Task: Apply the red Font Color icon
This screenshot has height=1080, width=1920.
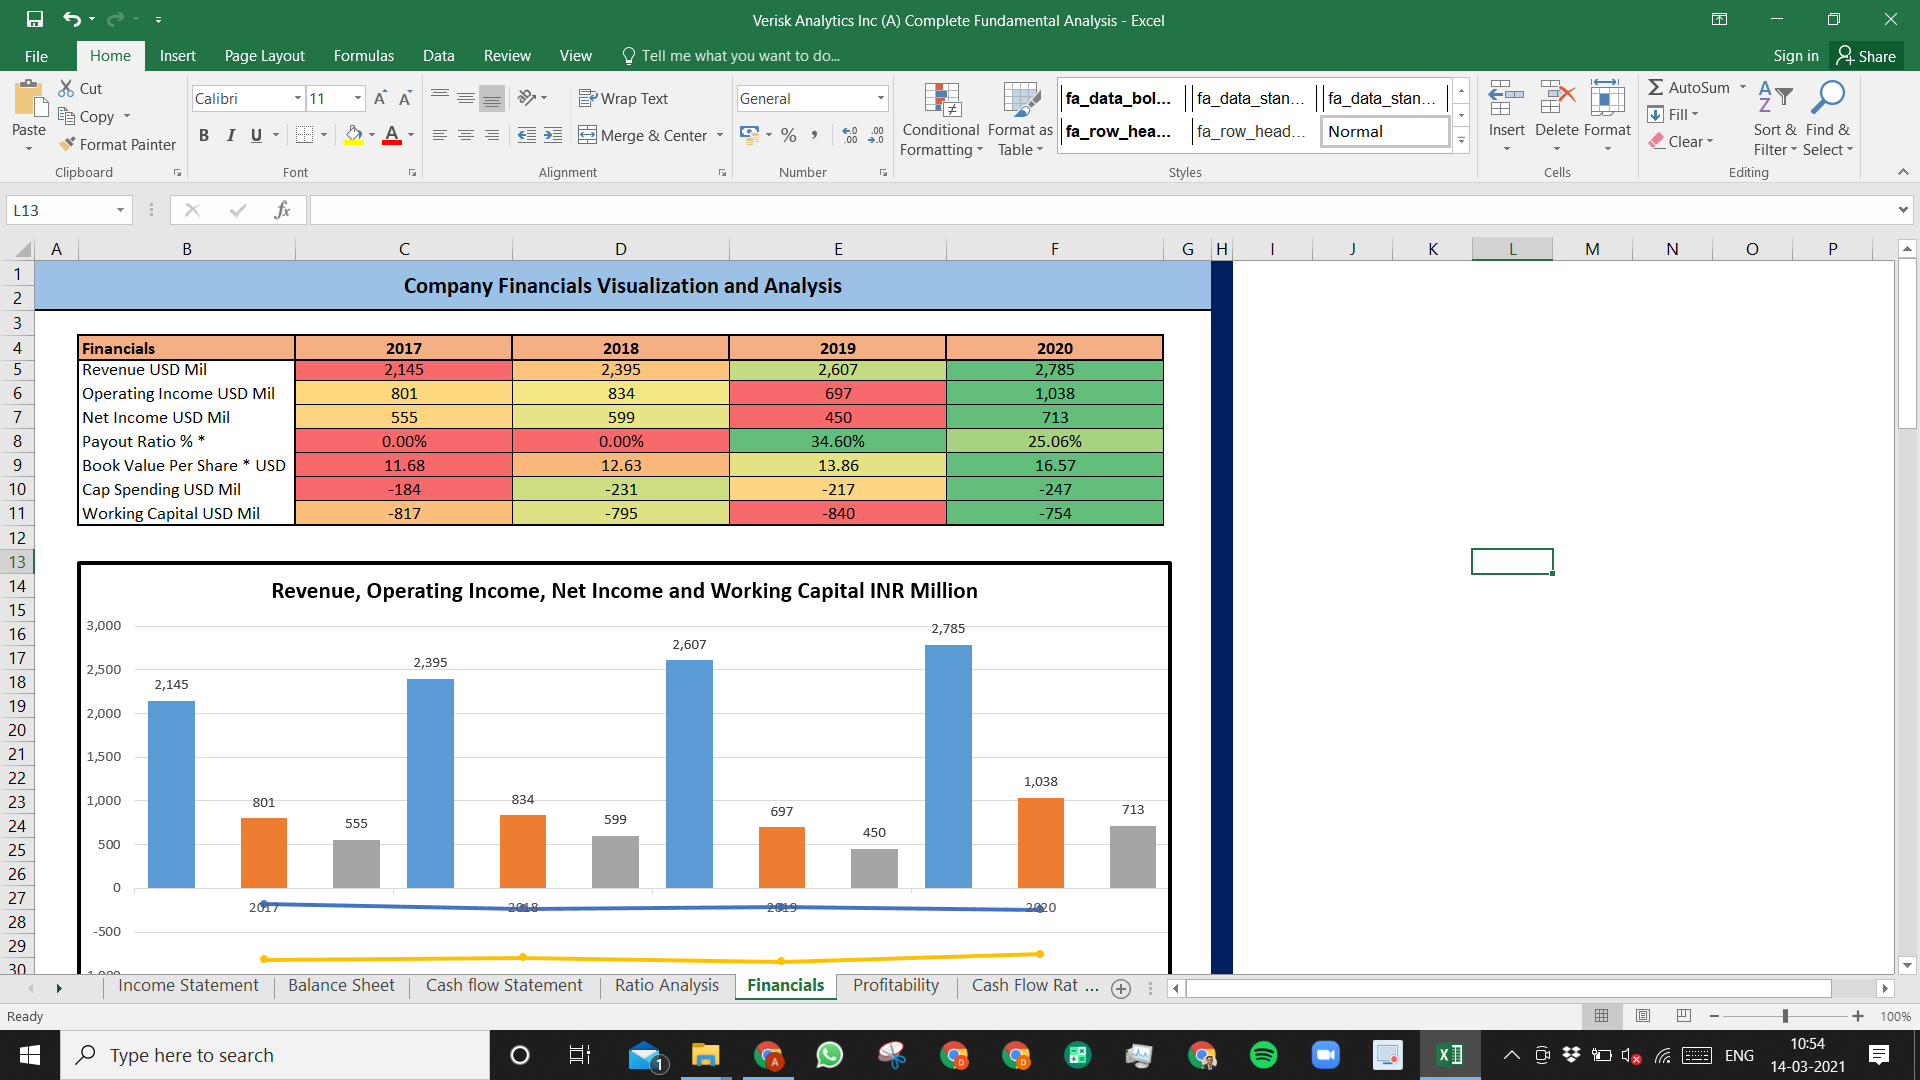Action: pyautogui.click(x=392, y=134)
